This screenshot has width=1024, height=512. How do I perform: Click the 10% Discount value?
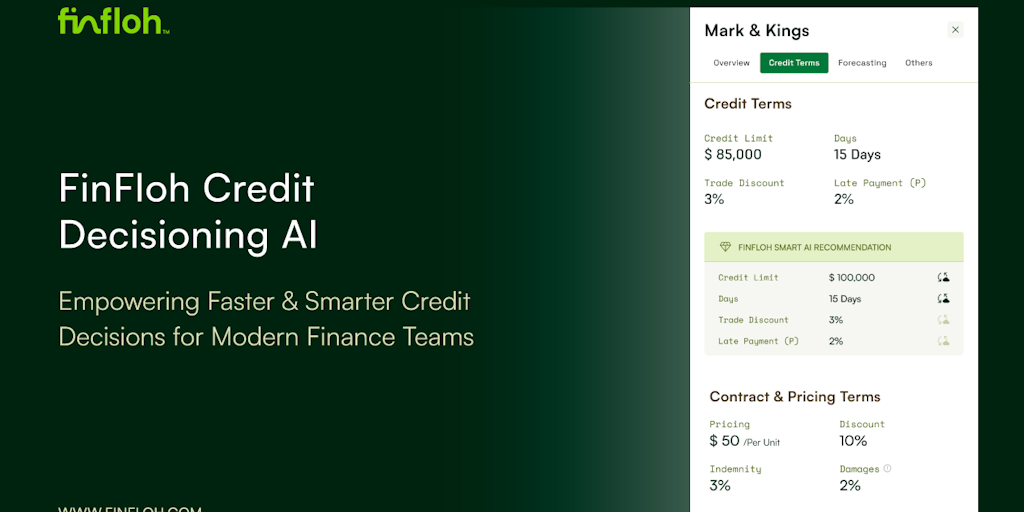(853, 441)
